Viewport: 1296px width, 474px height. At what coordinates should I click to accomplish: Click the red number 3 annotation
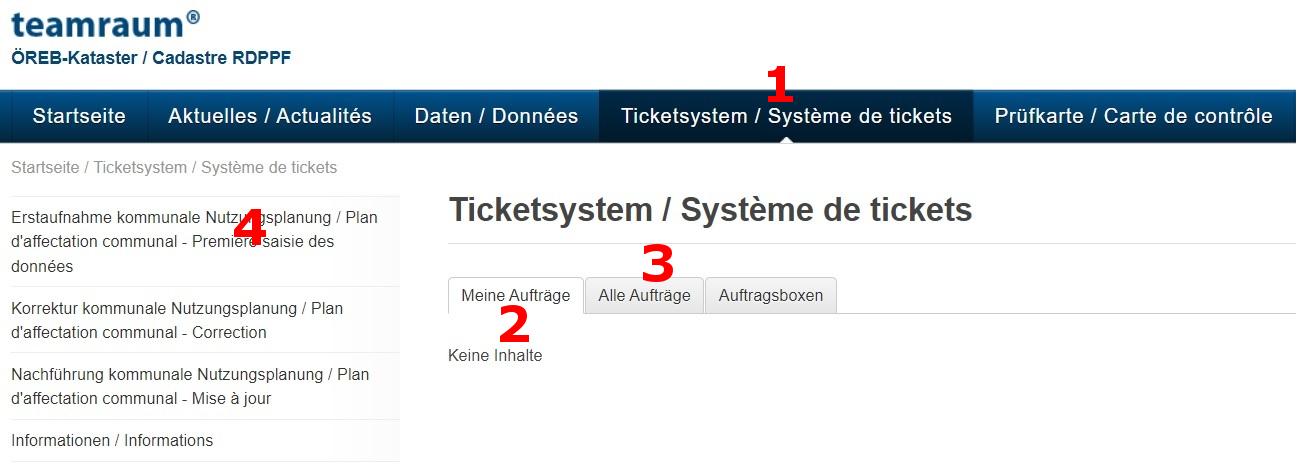coord(657,264)
